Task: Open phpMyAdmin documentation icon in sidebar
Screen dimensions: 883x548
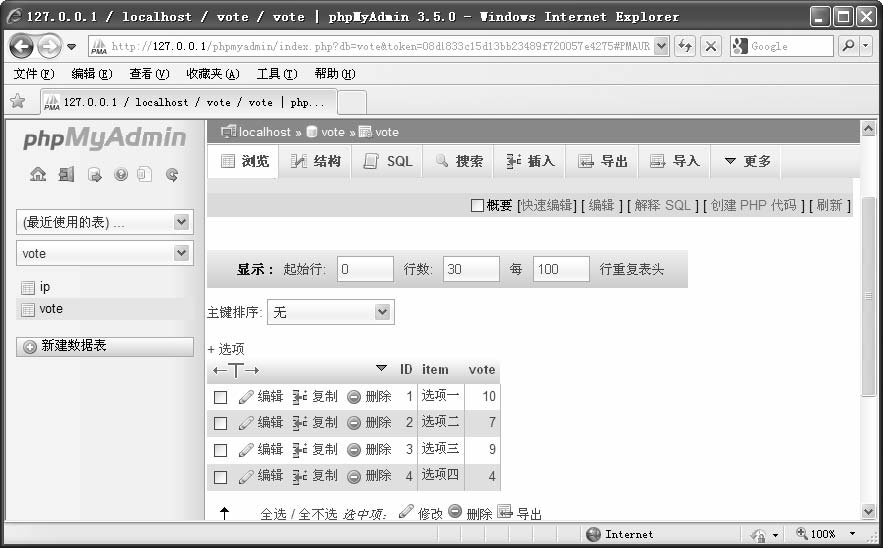Action: pyautogui.click(x=121, y=175)
